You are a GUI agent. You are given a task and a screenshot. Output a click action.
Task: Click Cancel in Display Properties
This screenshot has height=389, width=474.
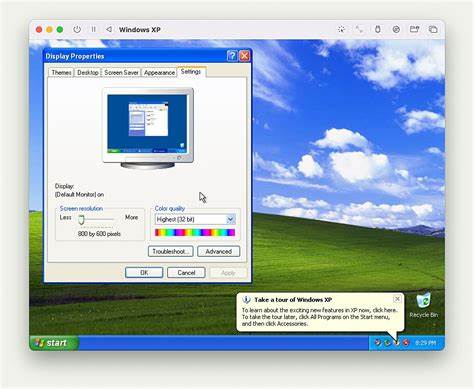[x=186, y=272]
